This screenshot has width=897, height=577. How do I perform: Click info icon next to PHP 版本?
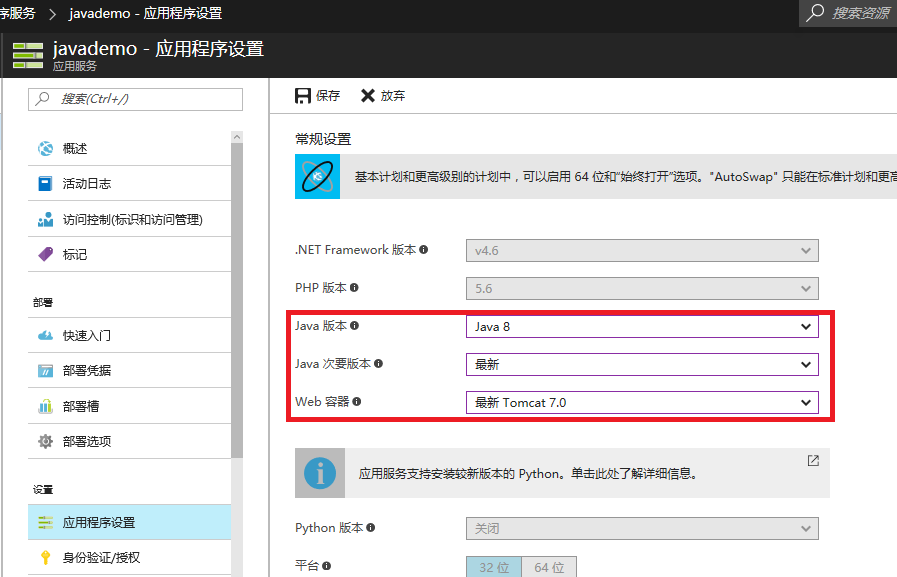coord(354,288)
